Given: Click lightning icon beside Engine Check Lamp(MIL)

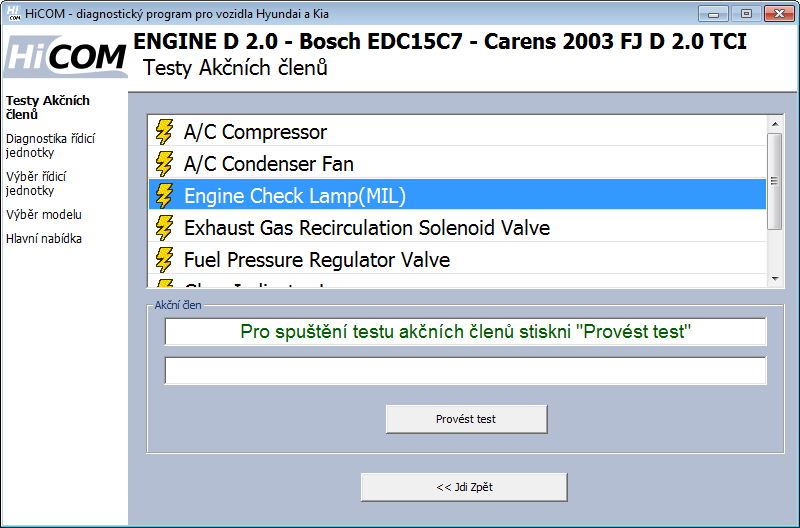Looking at the screenshot, I should tap(163, 196).
